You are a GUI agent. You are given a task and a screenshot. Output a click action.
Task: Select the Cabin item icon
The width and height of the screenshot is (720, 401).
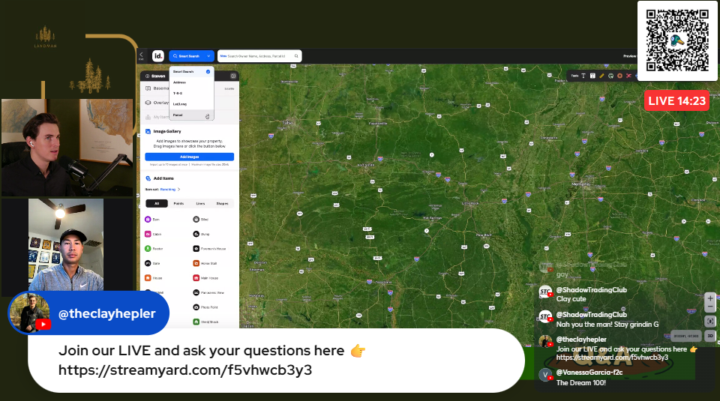(x=148, y=234)
